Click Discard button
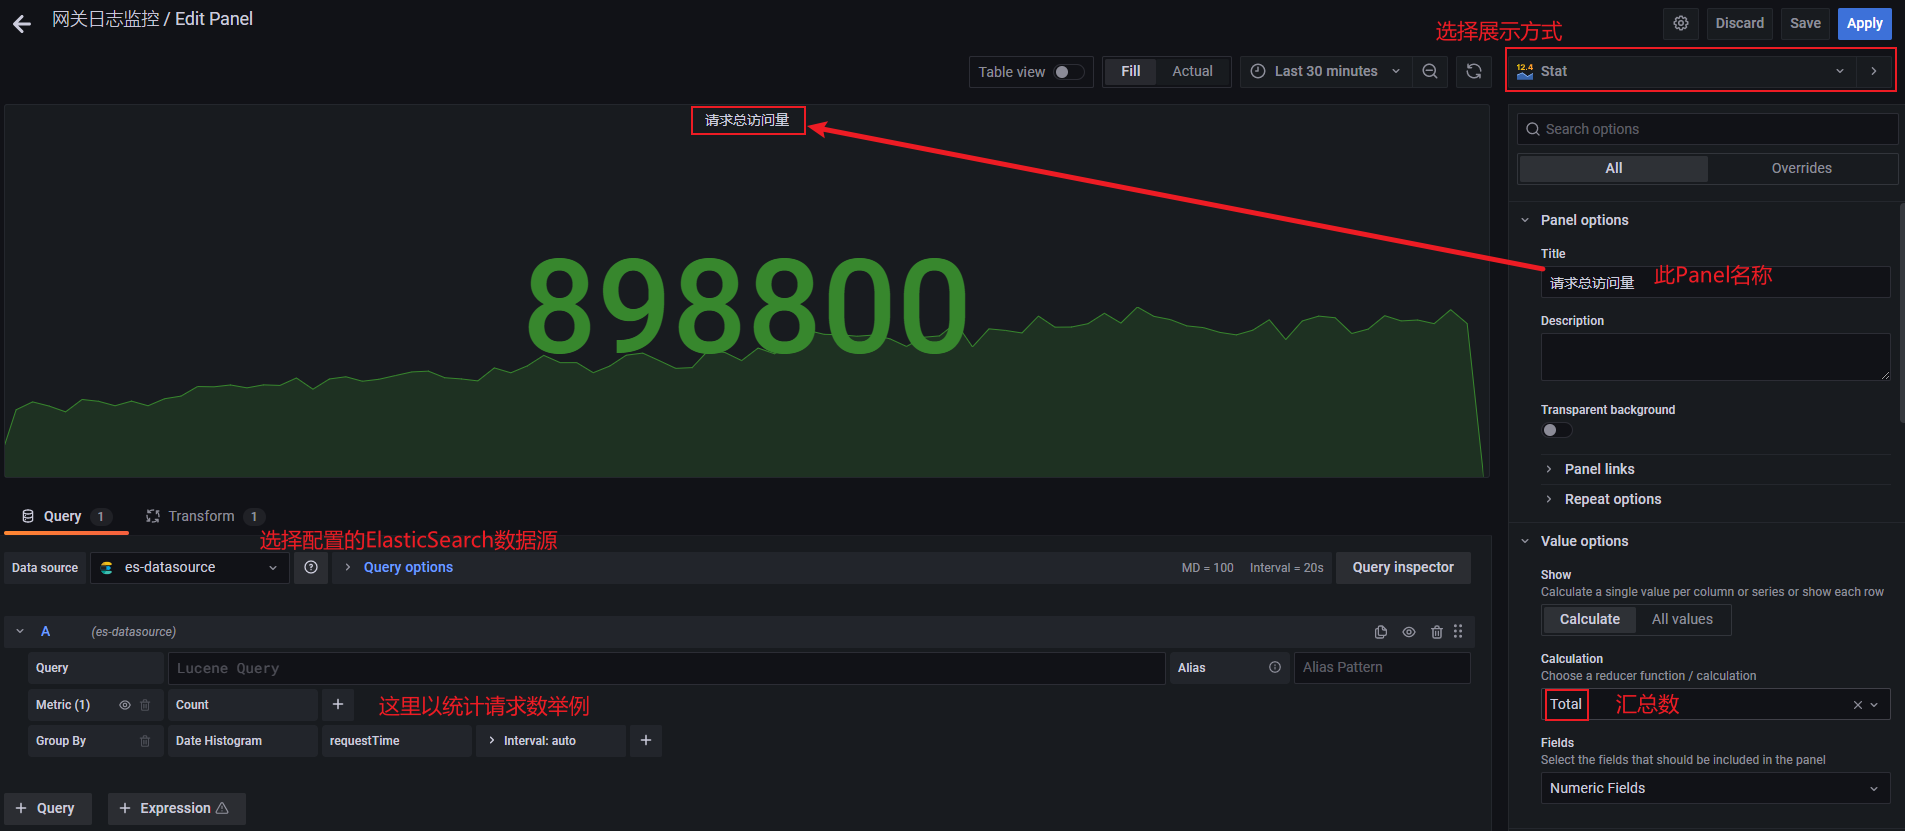The width and height of the screenshot is (1905, 831). [1740, 23]
